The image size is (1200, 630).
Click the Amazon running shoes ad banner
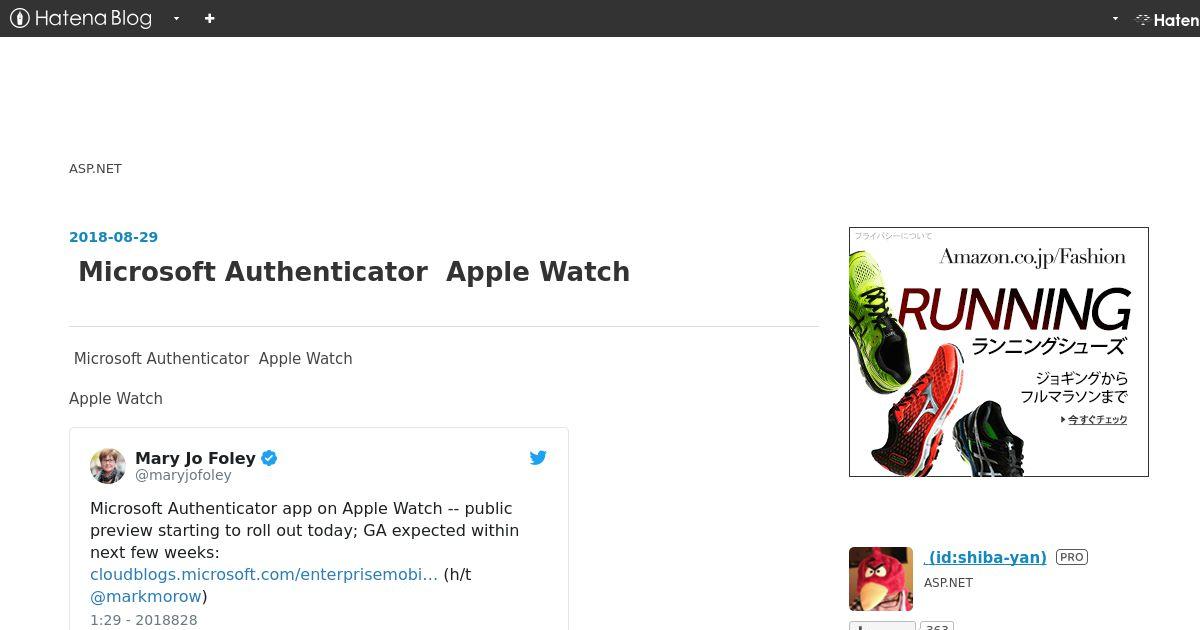[999, 352]
